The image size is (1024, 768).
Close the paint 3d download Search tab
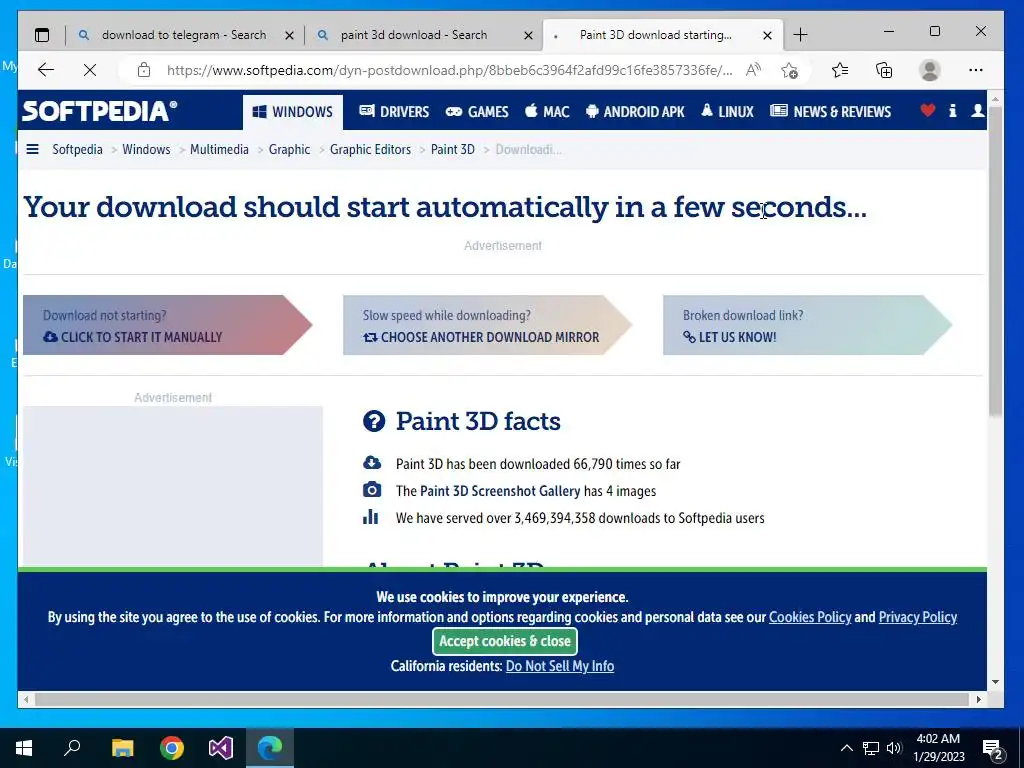coord(528,35)
